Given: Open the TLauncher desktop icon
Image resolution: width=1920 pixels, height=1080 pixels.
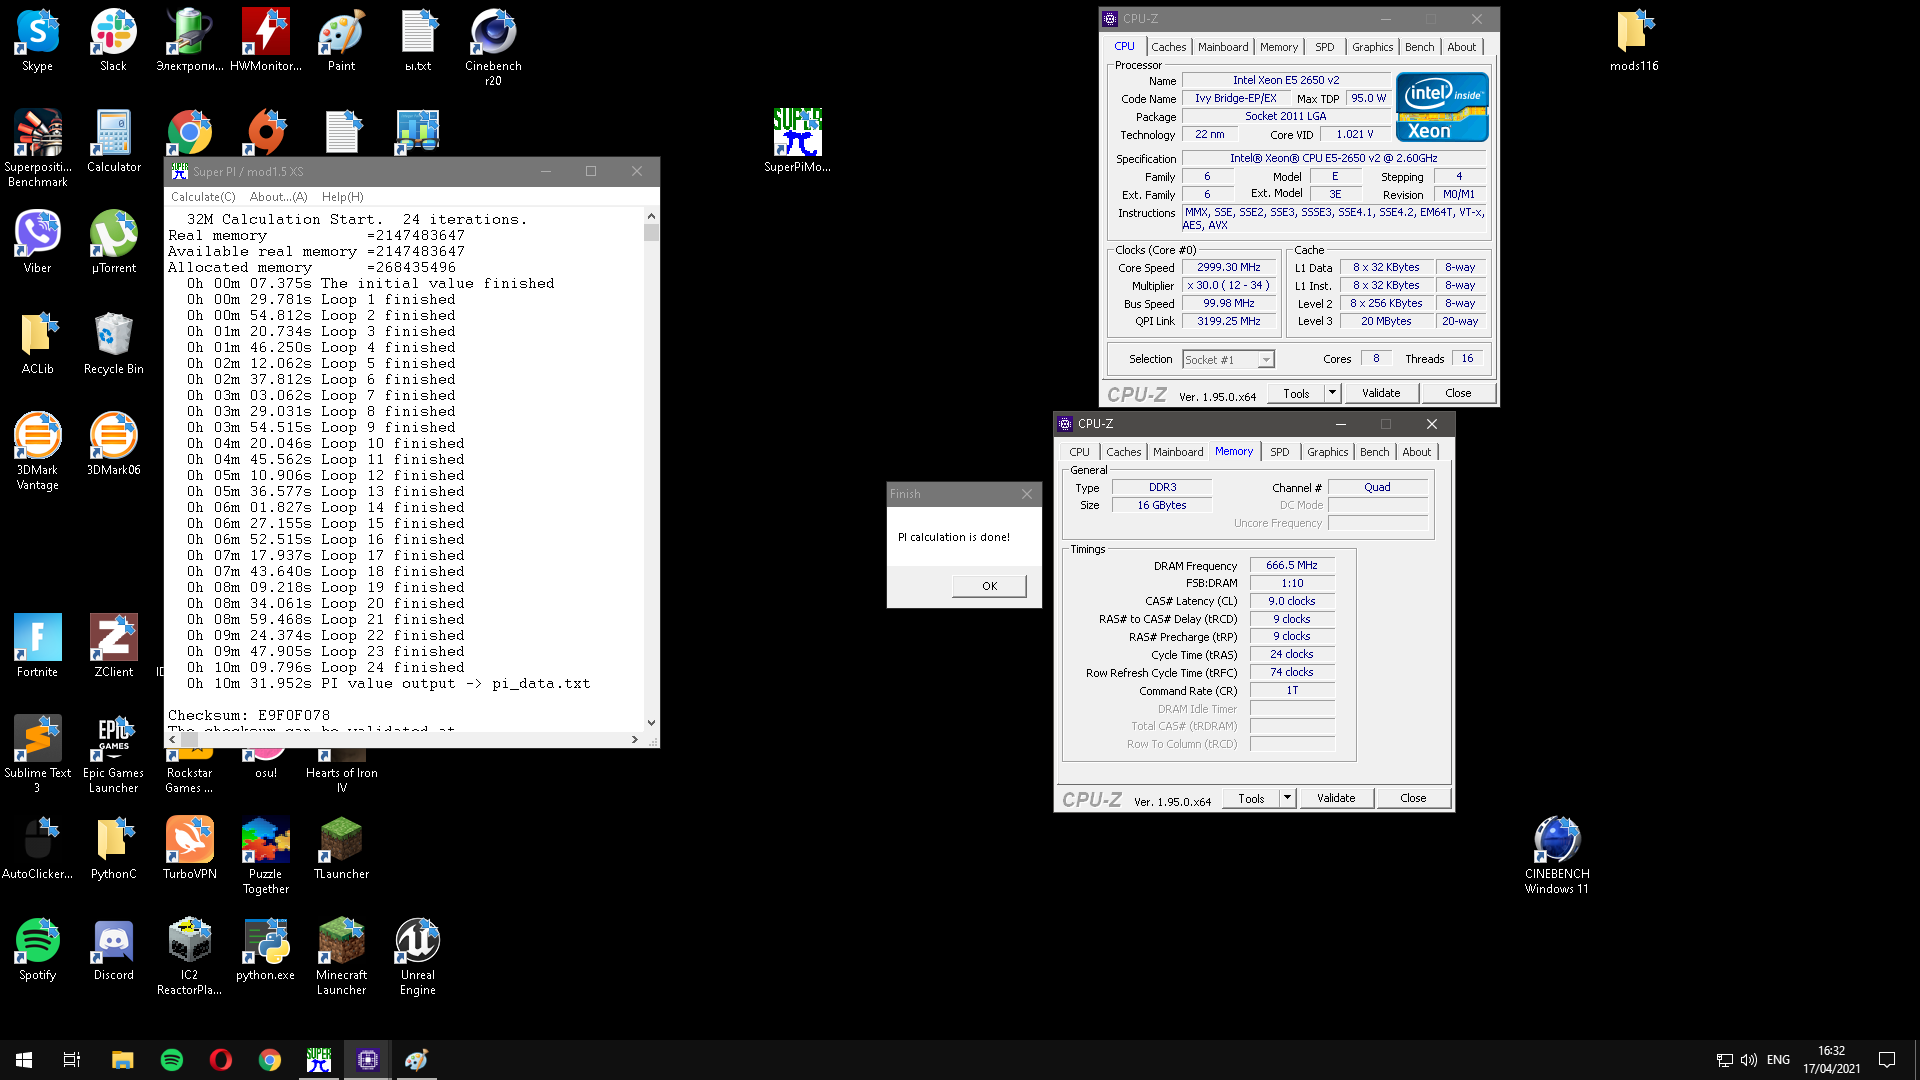Looking at the screenshot, I should click(341, 848).
